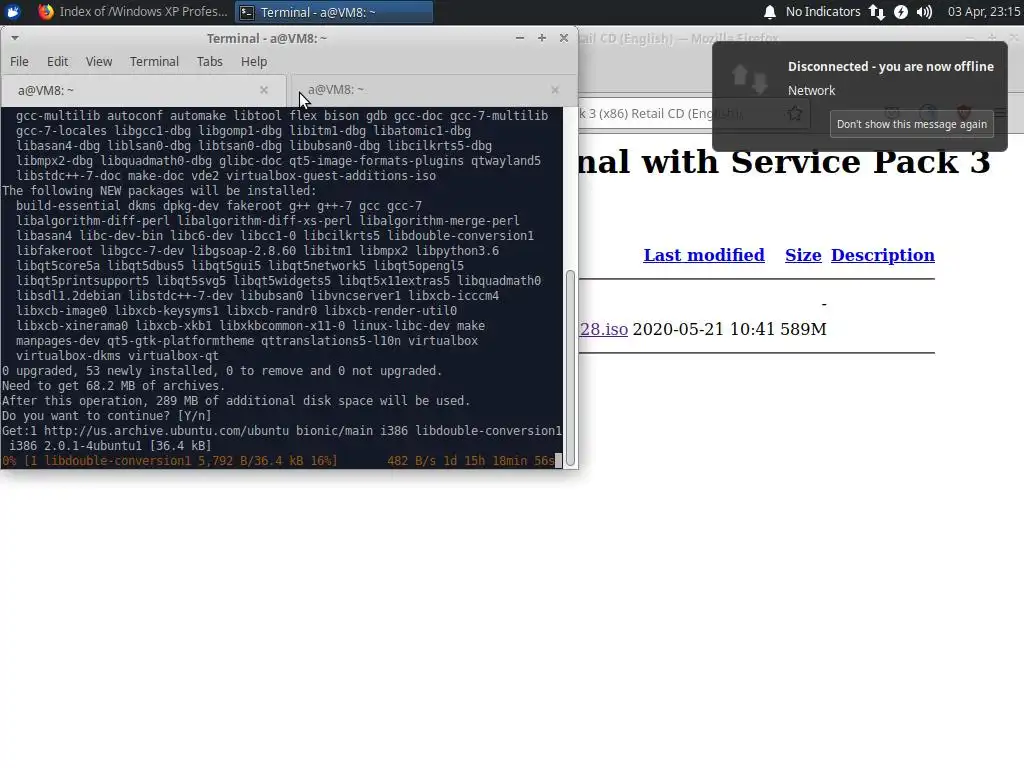Sort by Size in Firefox listing
The height and width of the screenshot is (768, 1024).
coord(803,255)
